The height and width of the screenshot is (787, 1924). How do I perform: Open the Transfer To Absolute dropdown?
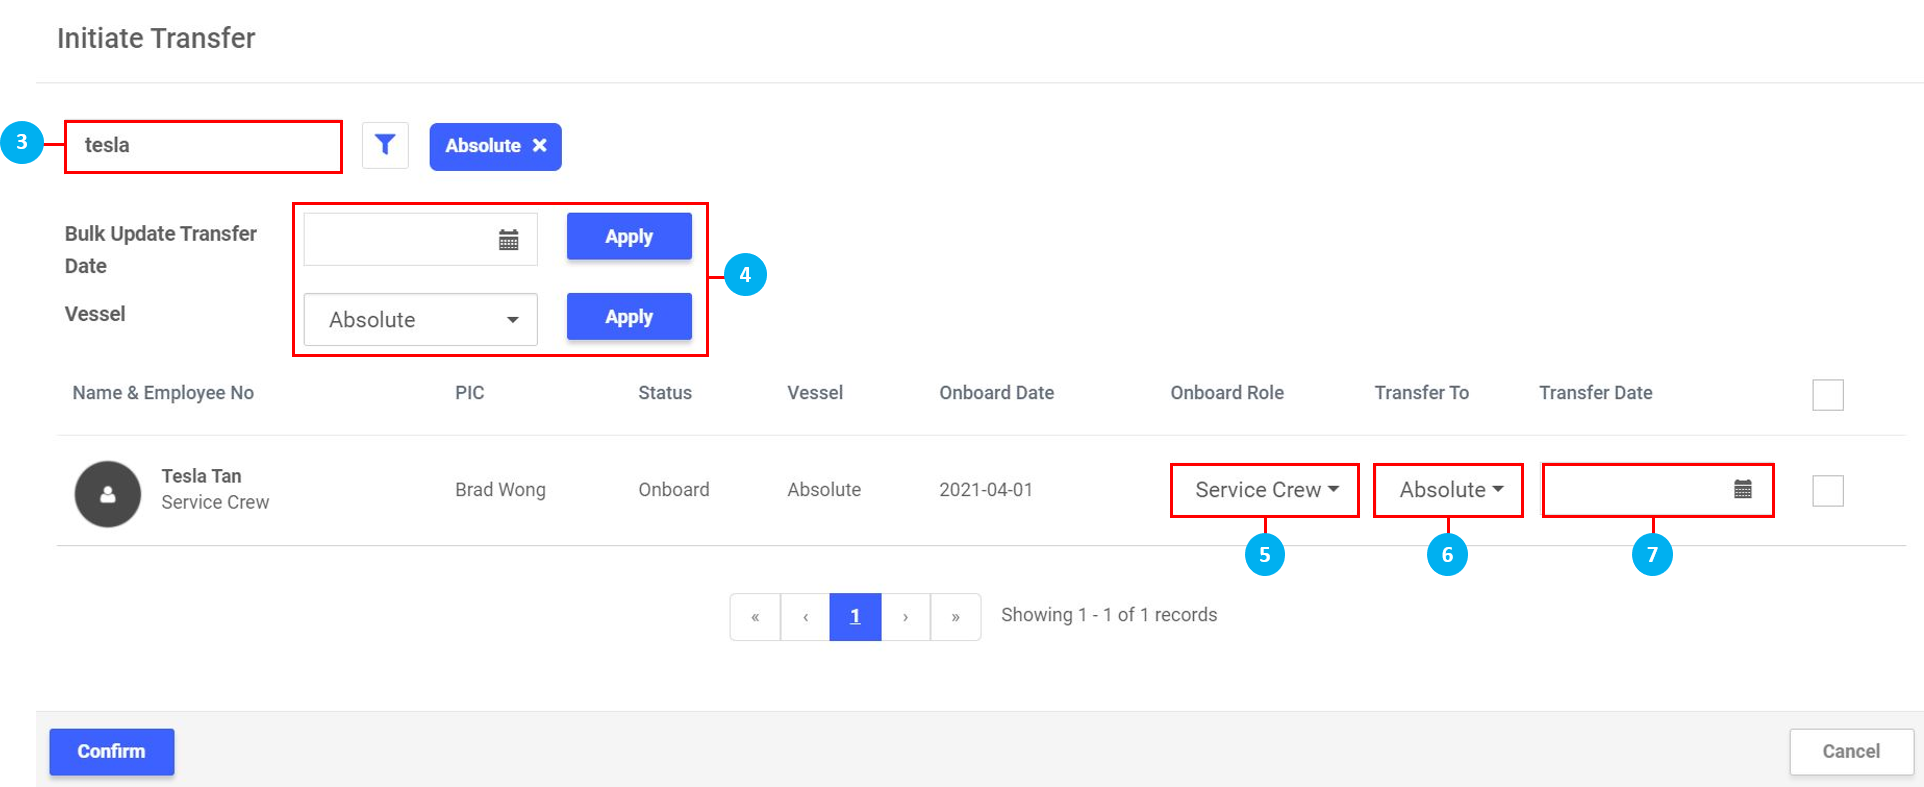click(x=1448, y=490)
